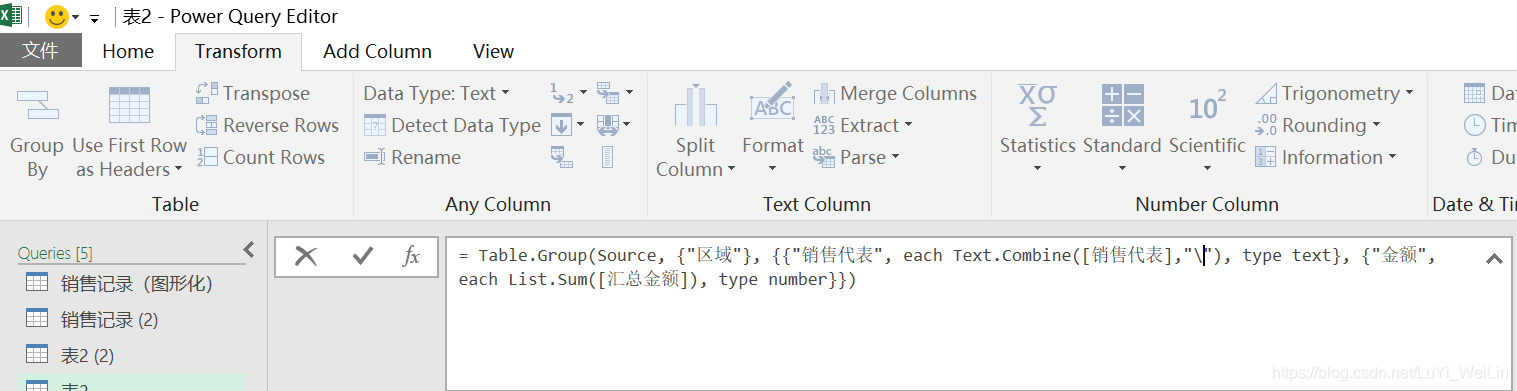1517x391 pixels.
Task: Click the Rename column button
Action: (412, 157)
